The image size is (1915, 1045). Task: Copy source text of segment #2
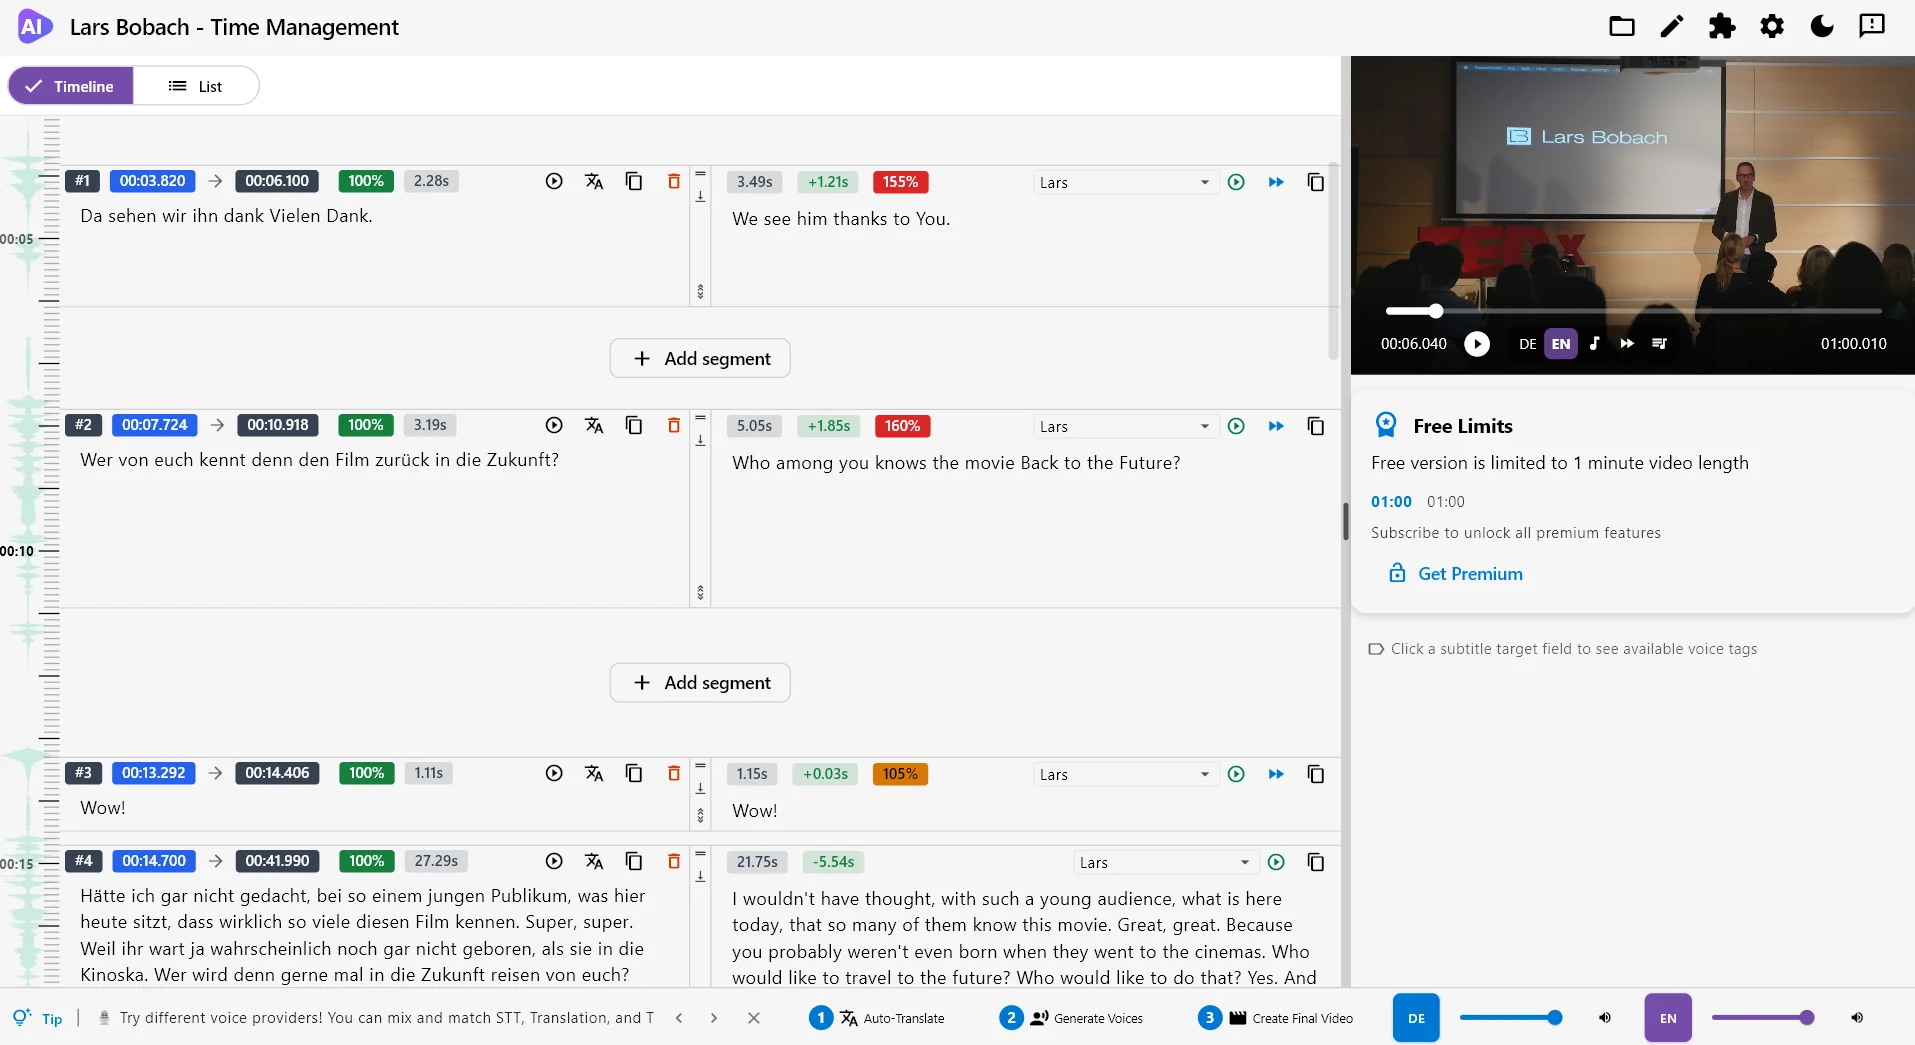(634, 425)
